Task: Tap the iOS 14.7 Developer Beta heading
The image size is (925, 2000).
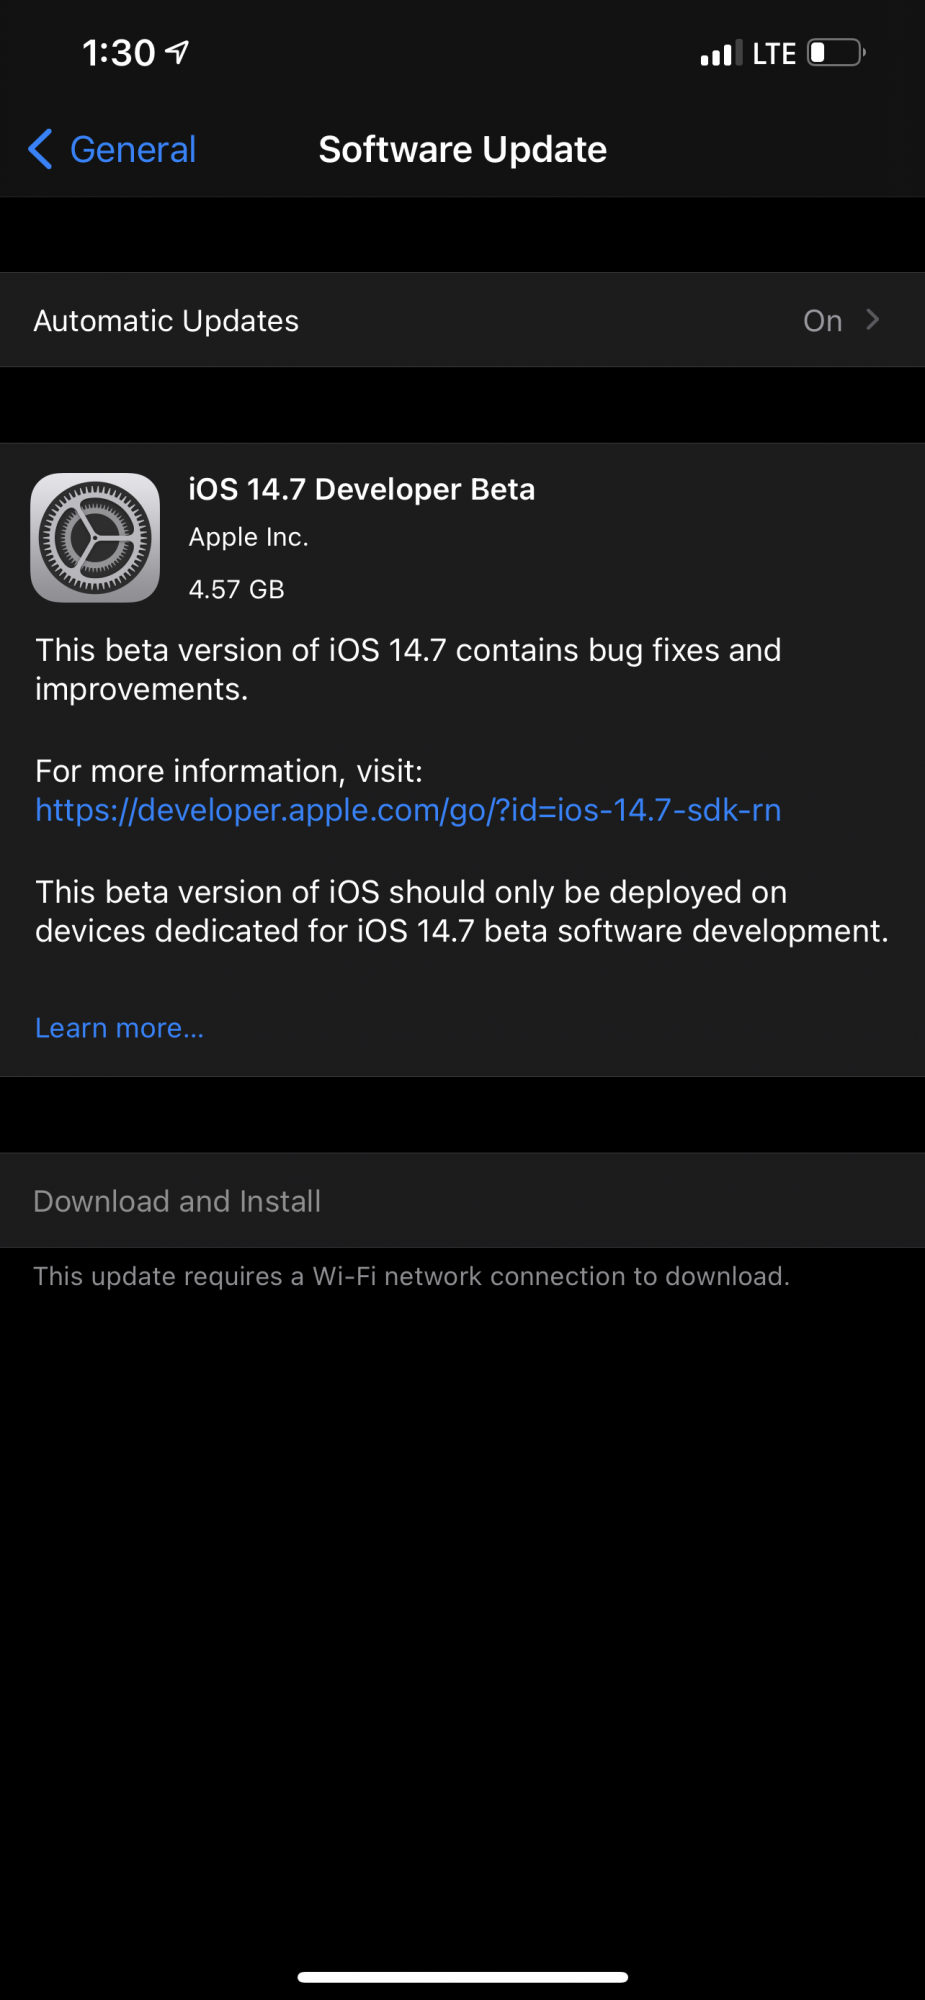Action: [362, 489]
